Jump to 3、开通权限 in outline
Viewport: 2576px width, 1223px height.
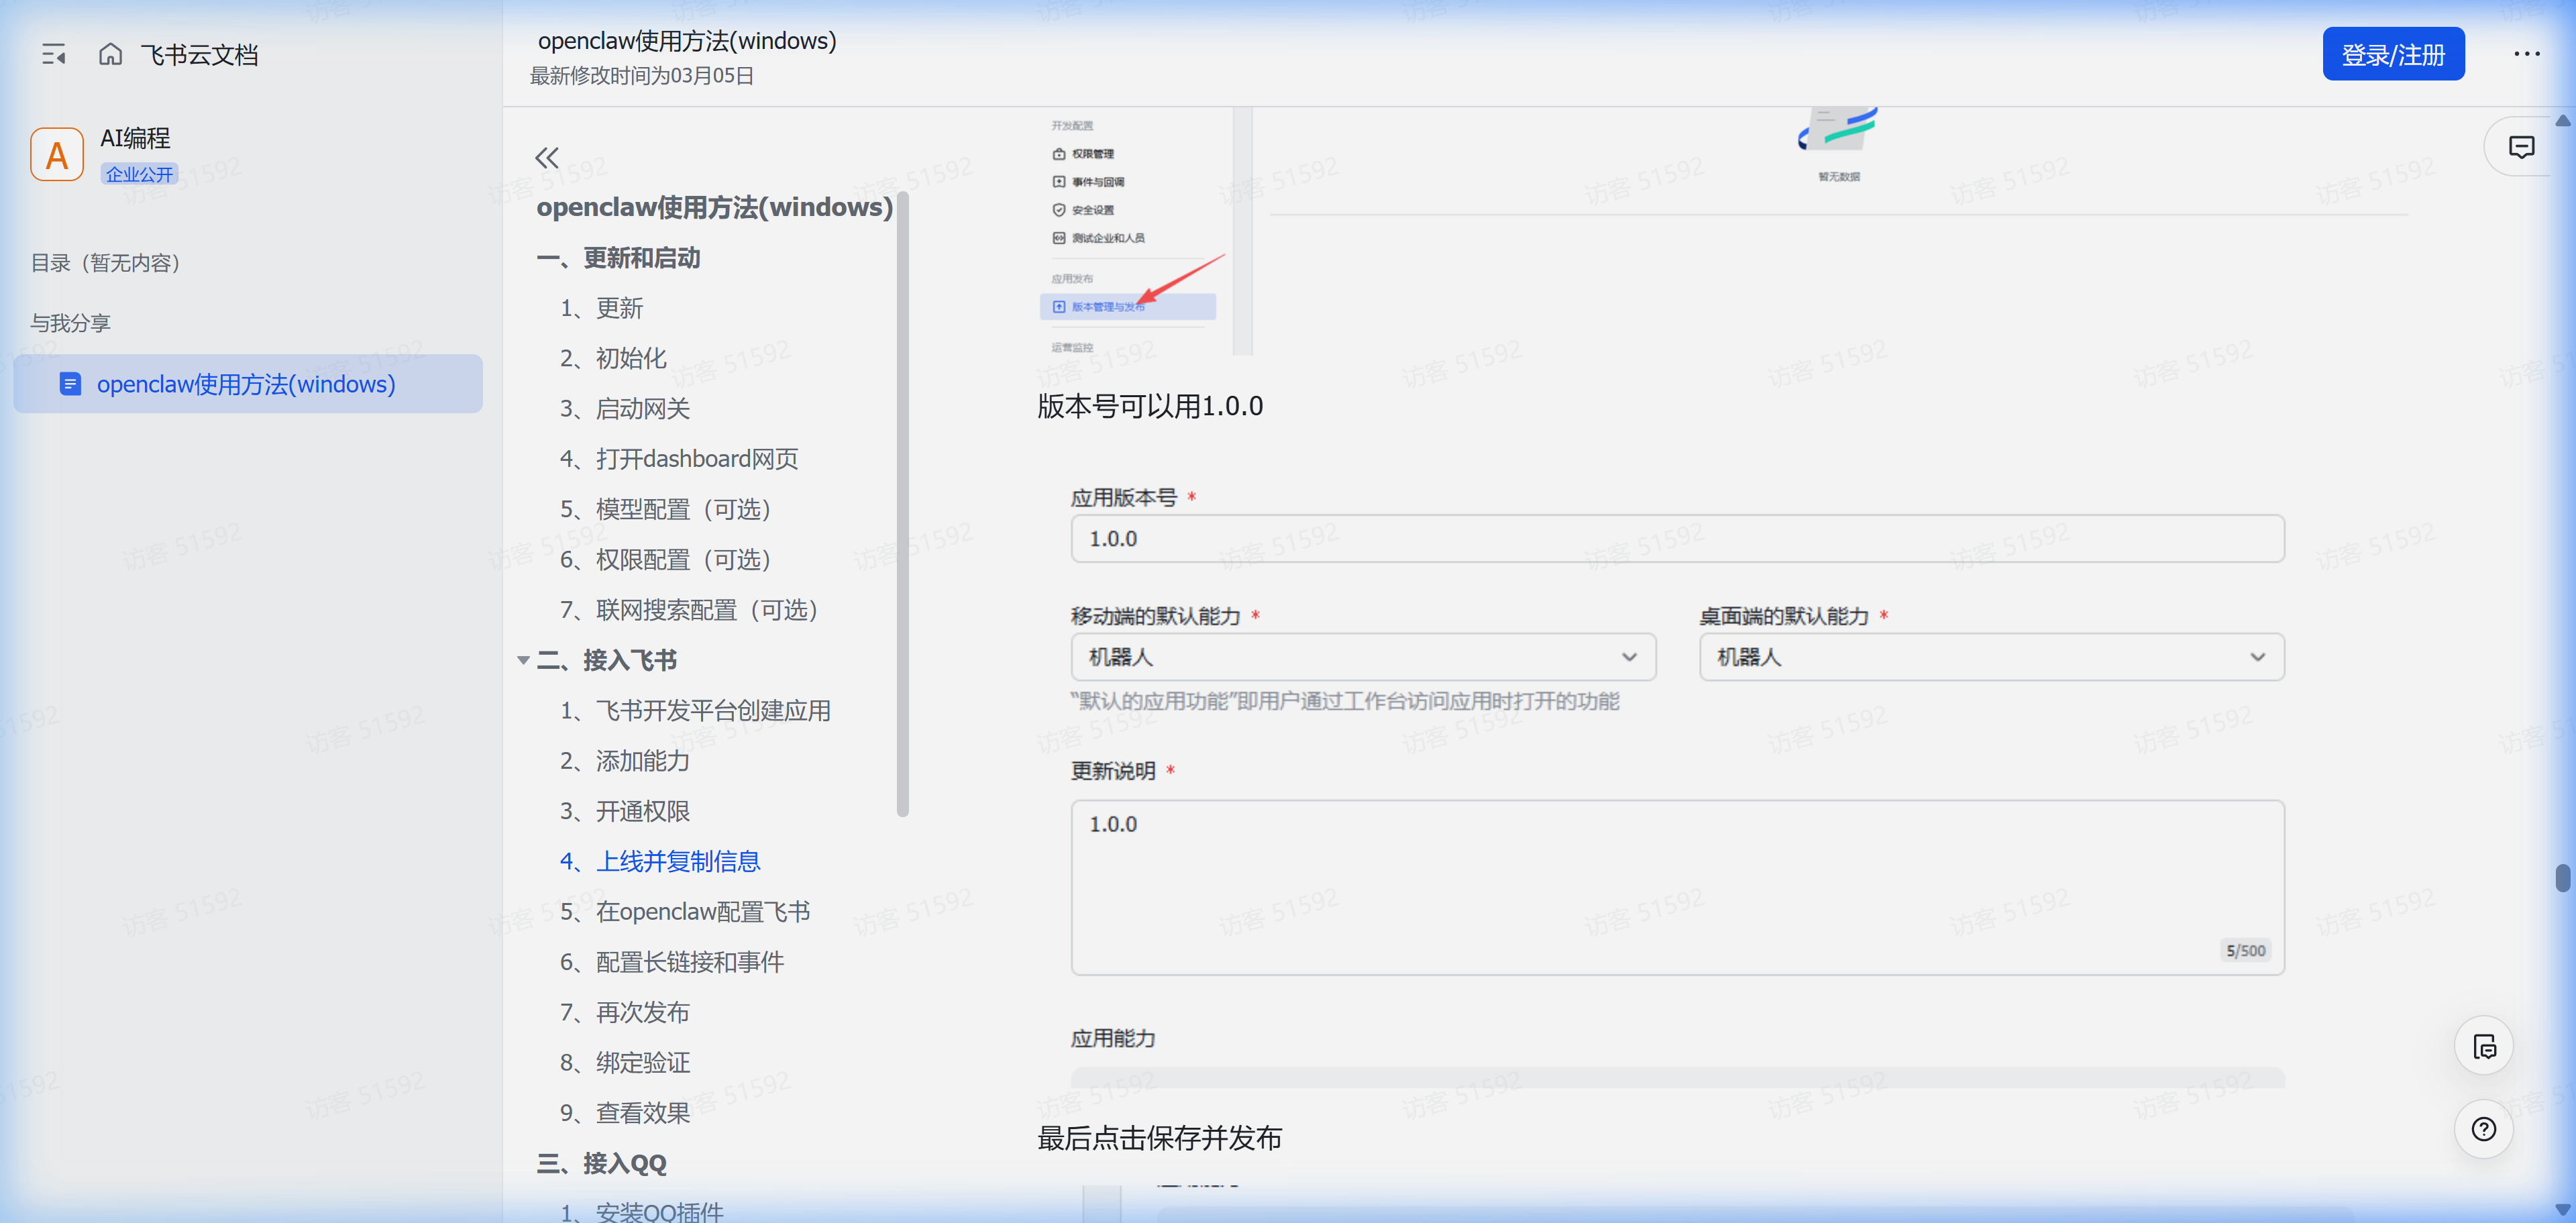pos(625,811)
